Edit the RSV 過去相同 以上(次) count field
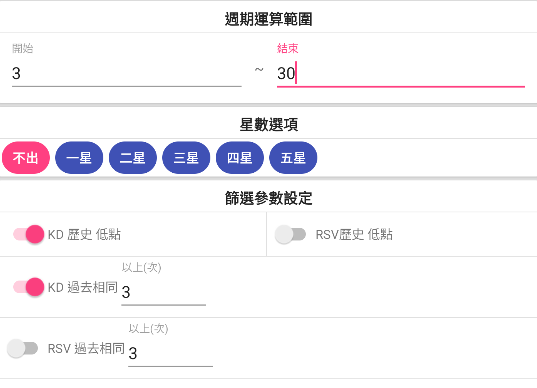537x388 pixels. 171,353
